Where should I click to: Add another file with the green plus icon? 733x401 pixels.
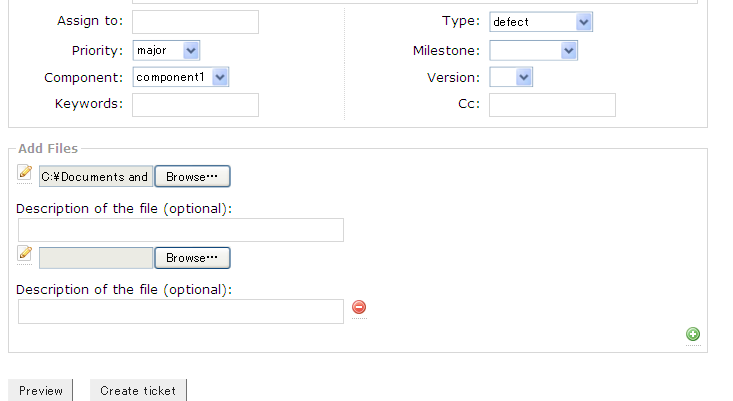pos(693,334)
